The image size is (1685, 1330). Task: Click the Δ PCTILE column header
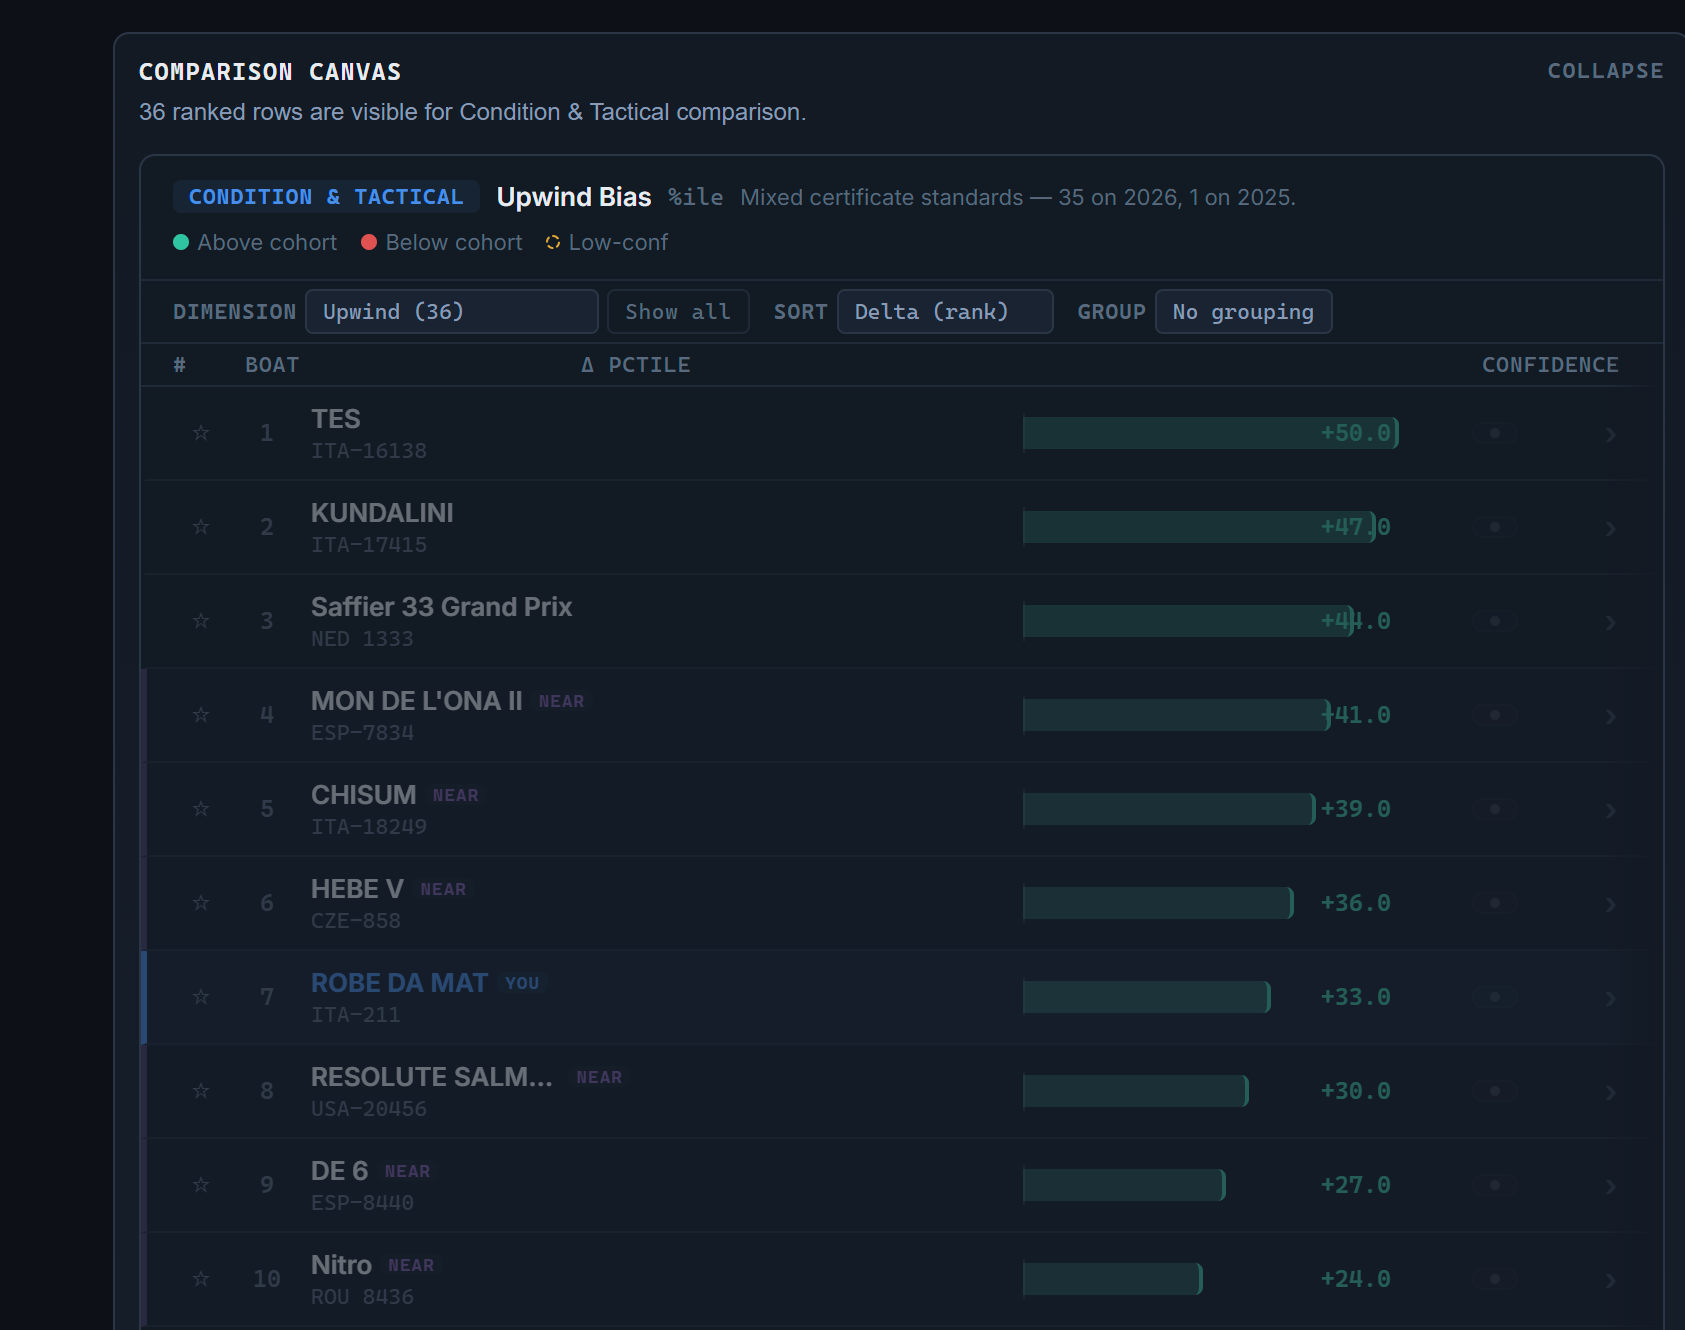point(636,365)
